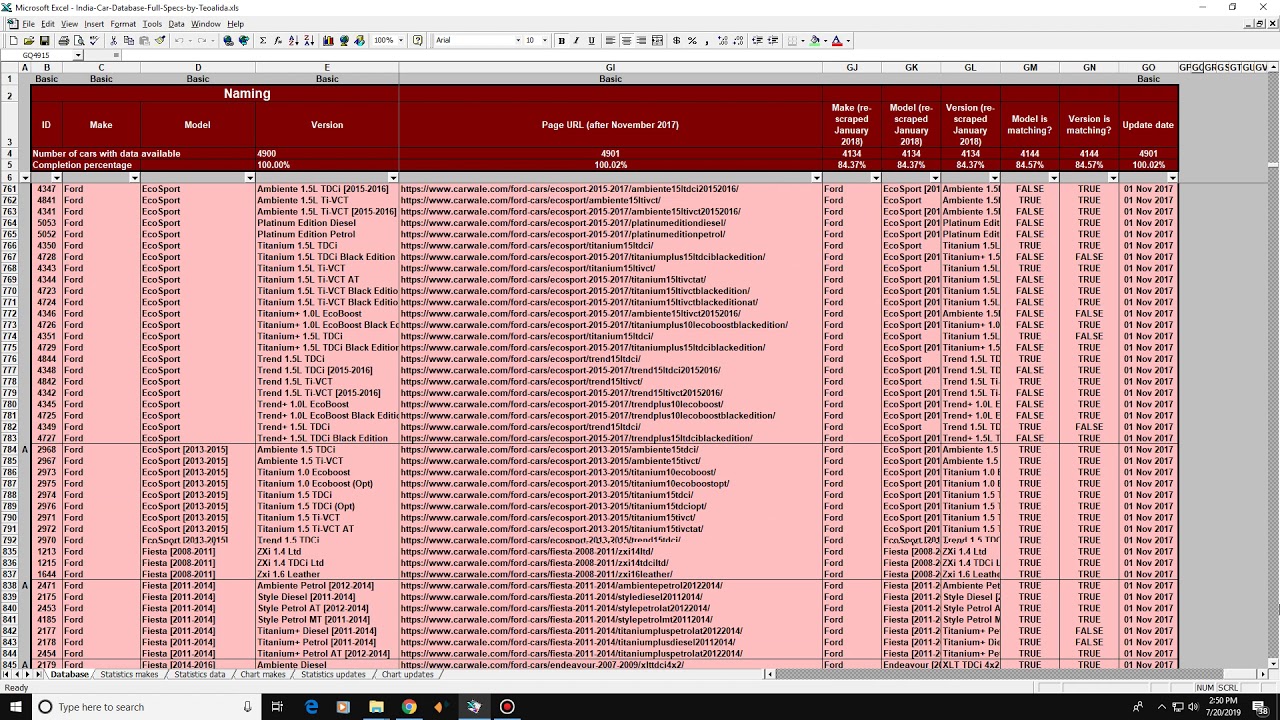The image size is (1280, 720).
Task: Open the Make column filter dropdown
Action: [134, 178]
